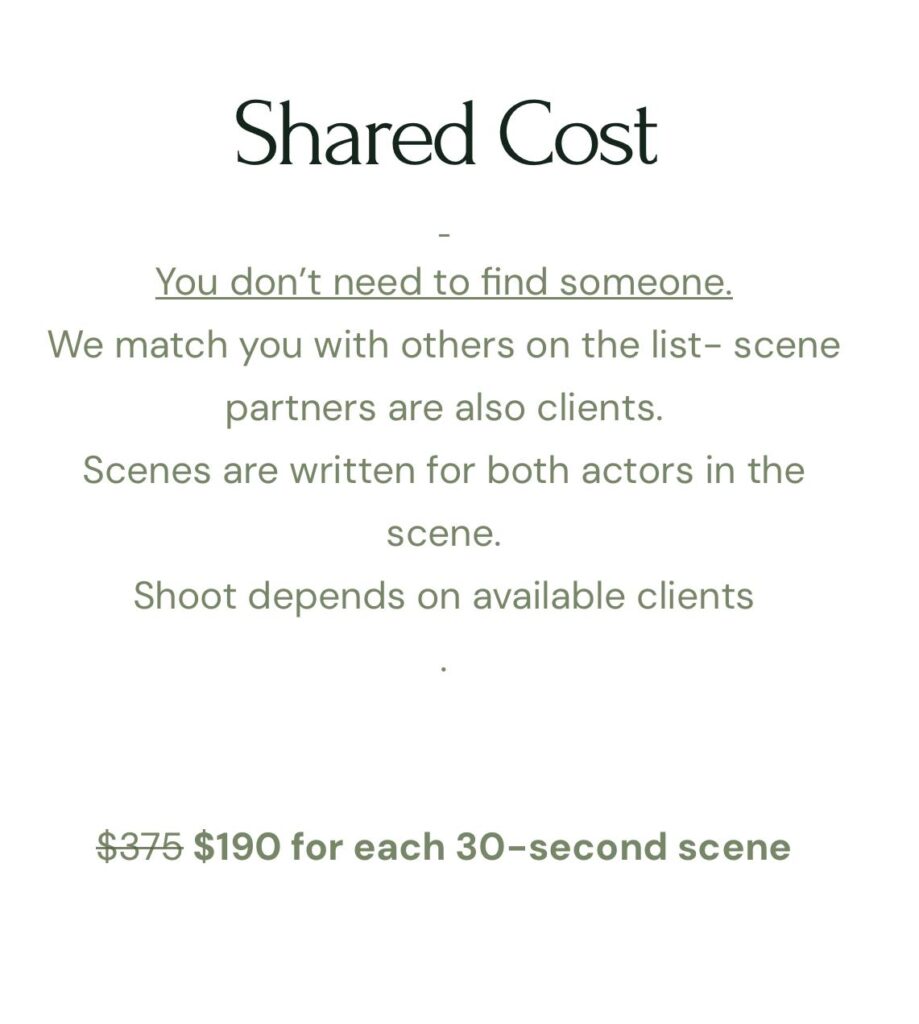Screen dimensions: 919x1024
Task: Click the small dash under the heading
Action: pyautogui.click(x=444, y=234)
